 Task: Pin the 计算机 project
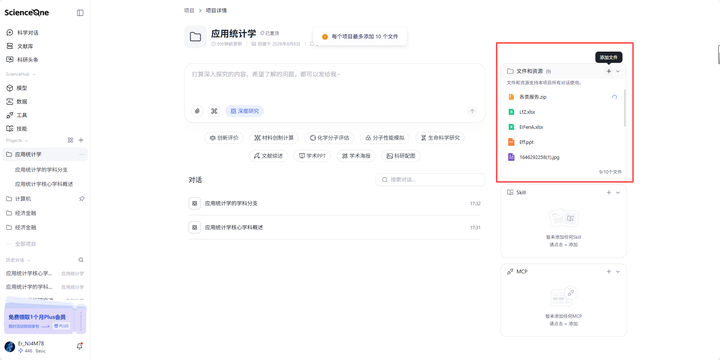[81, 199]
